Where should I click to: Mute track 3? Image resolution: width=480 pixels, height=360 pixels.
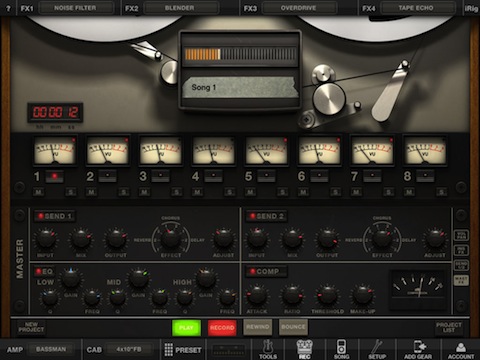144,192
